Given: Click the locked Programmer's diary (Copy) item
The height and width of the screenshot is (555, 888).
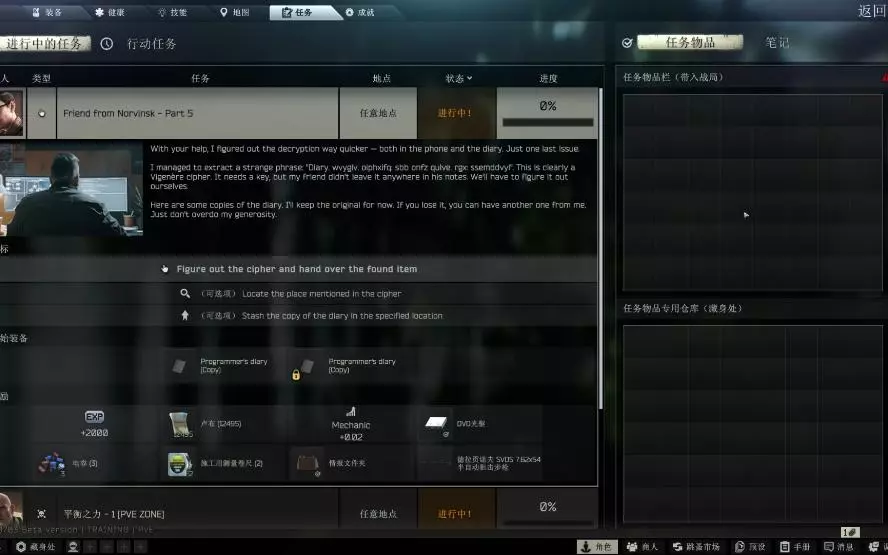Looking at the screenshot, I should point(306,367).
